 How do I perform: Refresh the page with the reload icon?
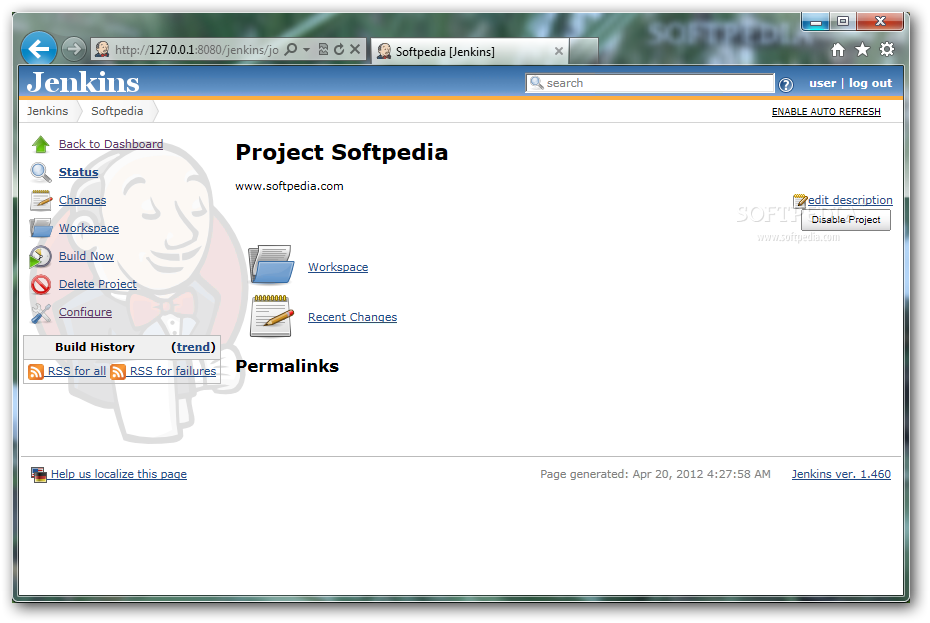pyautogui.click(x=339, y=49)
